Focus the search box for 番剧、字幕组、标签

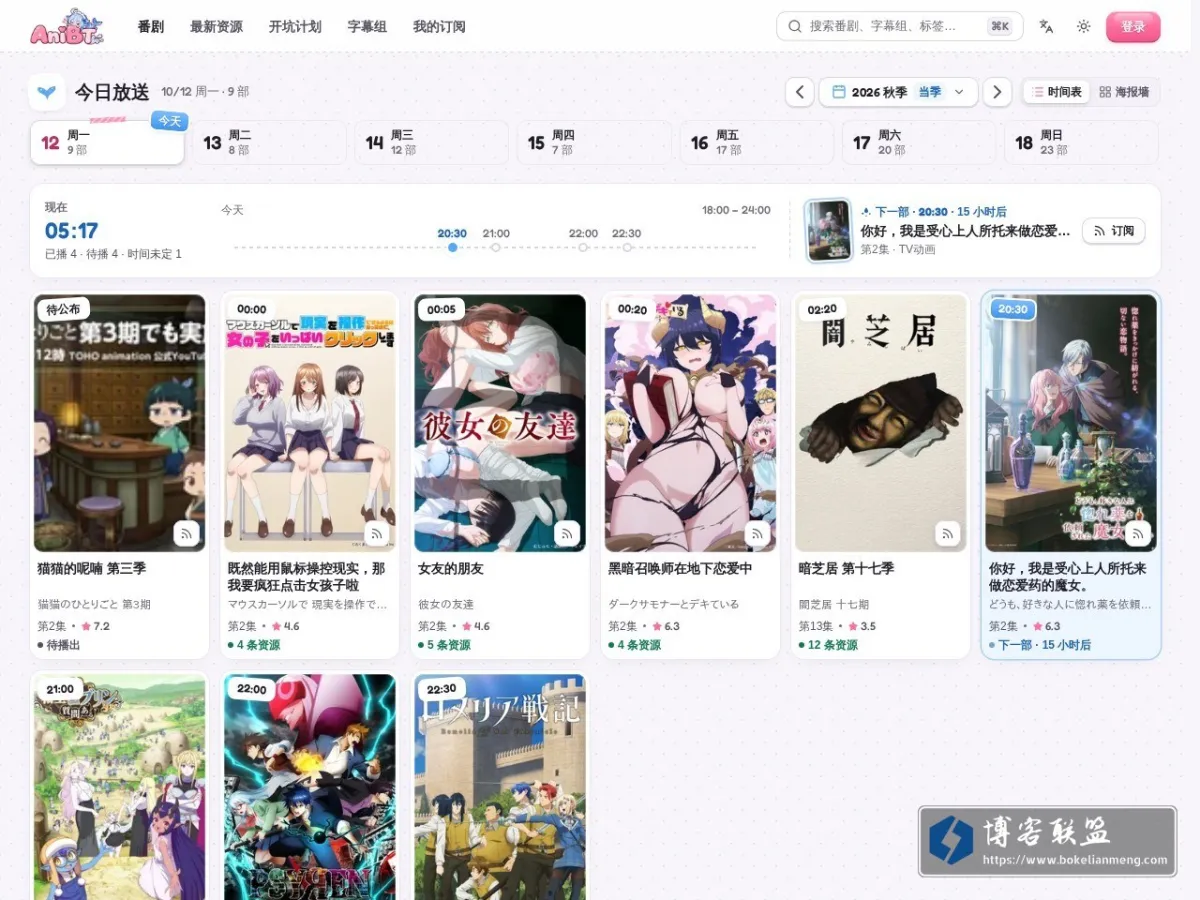point(899,26)
